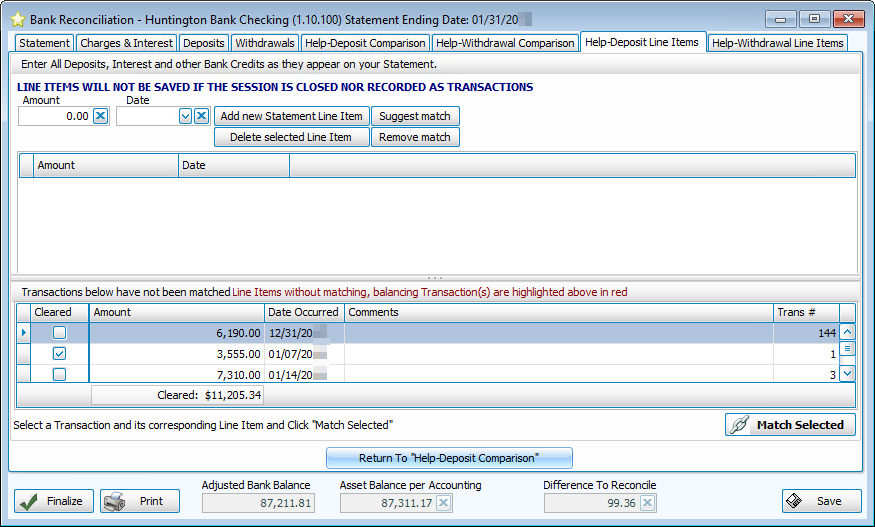Click the Print printer button
875x527 pixels.
tap(140, 501)
